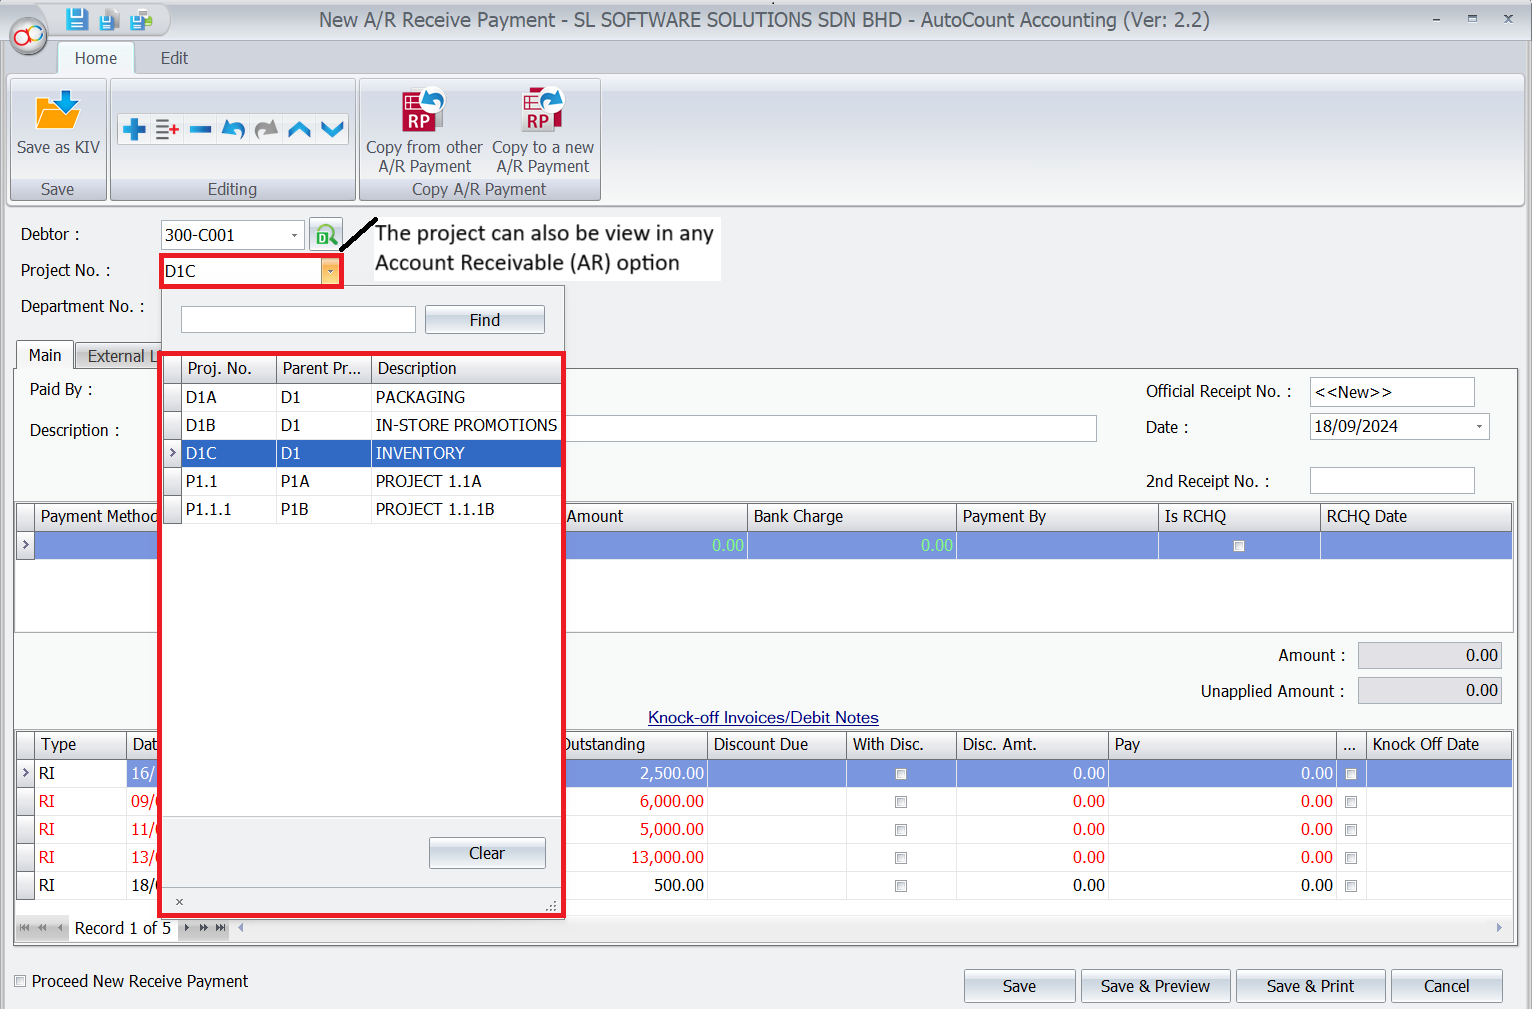Expand the Date picker dropdown
Image resolution: width=1532 pixels, height=1009 pixels.
[1479, 427]
